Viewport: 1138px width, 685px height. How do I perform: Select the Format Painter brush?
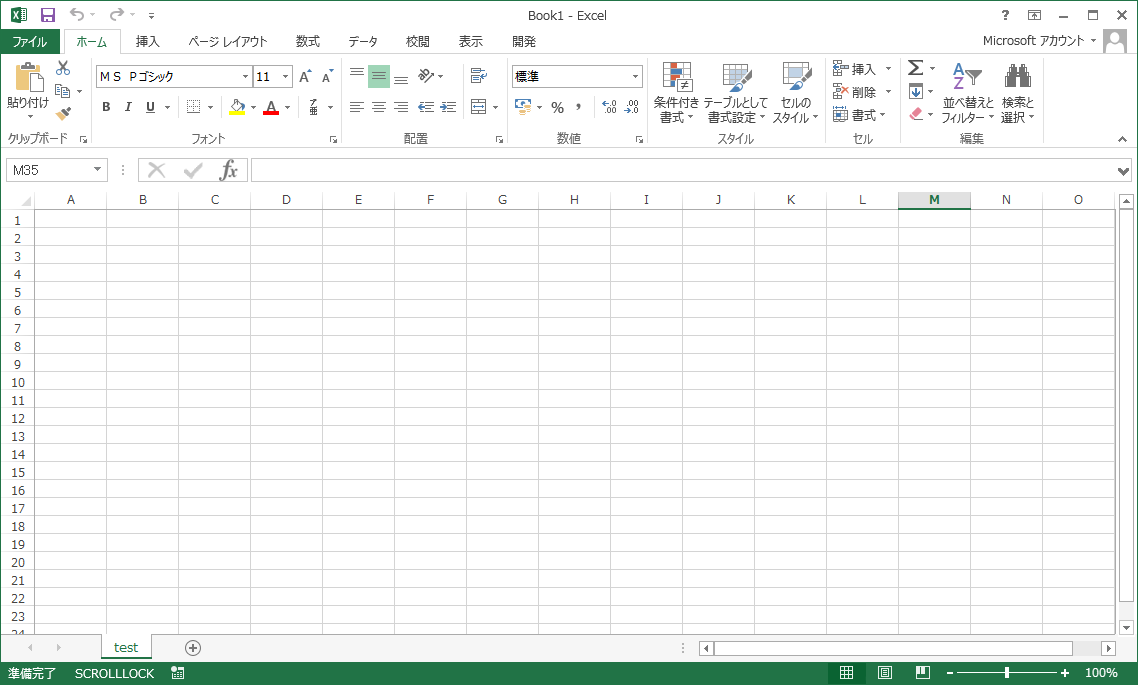coord(63,113)
